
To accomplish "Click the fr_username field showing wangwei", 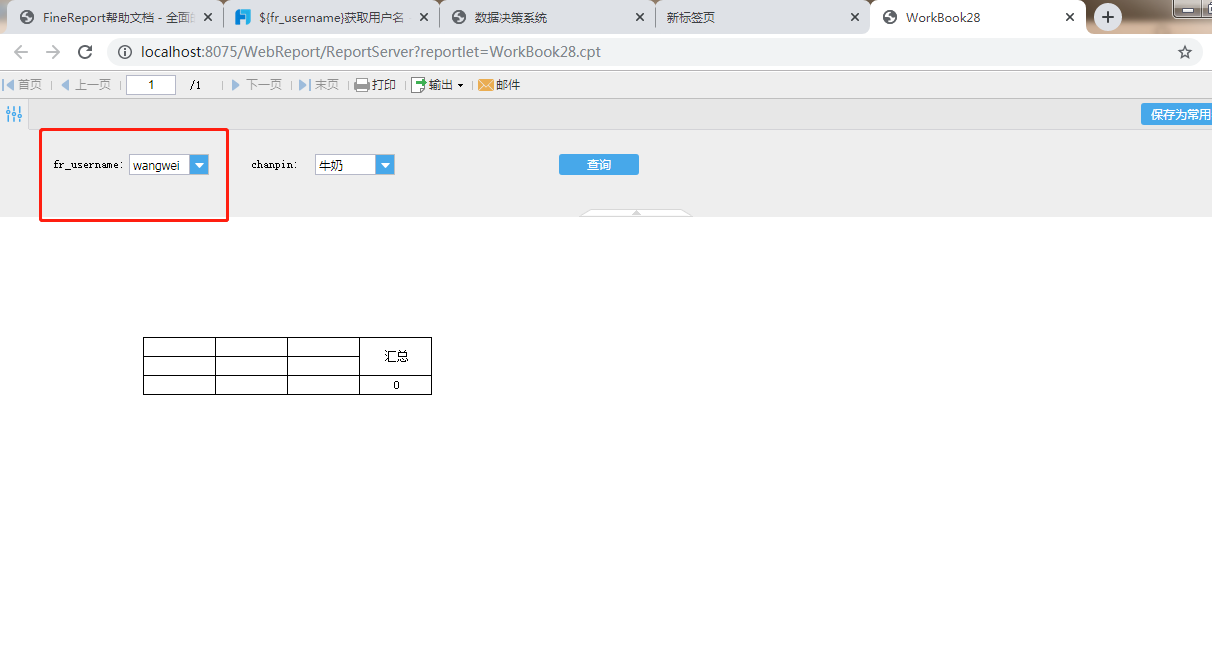I will 160,165.
